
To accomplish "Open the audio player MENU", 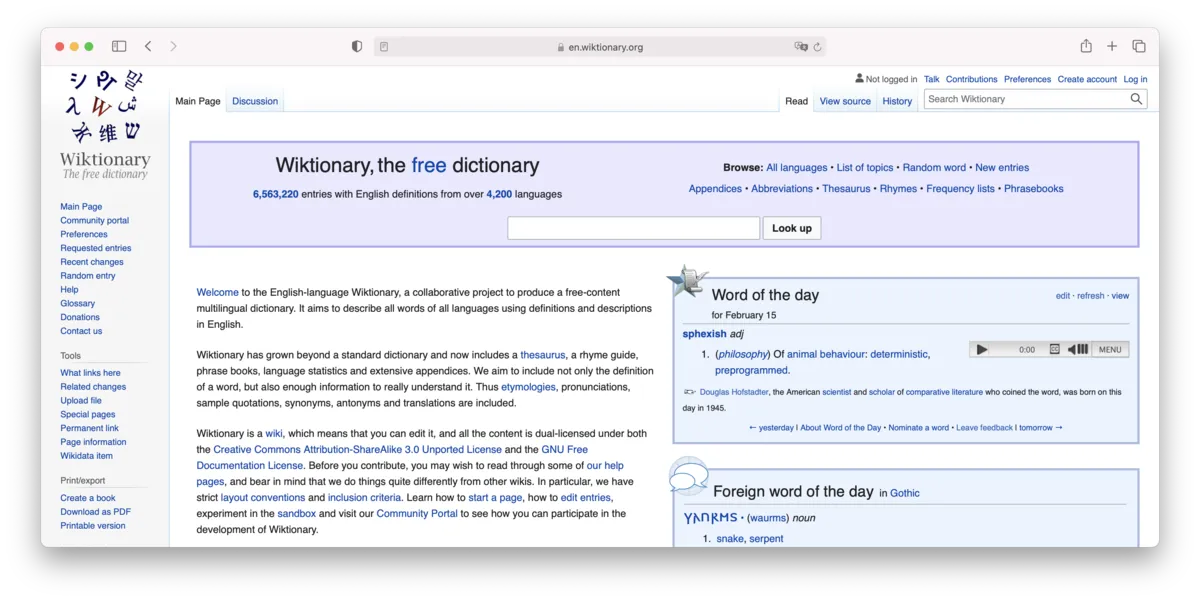I will coord(1110,350).
